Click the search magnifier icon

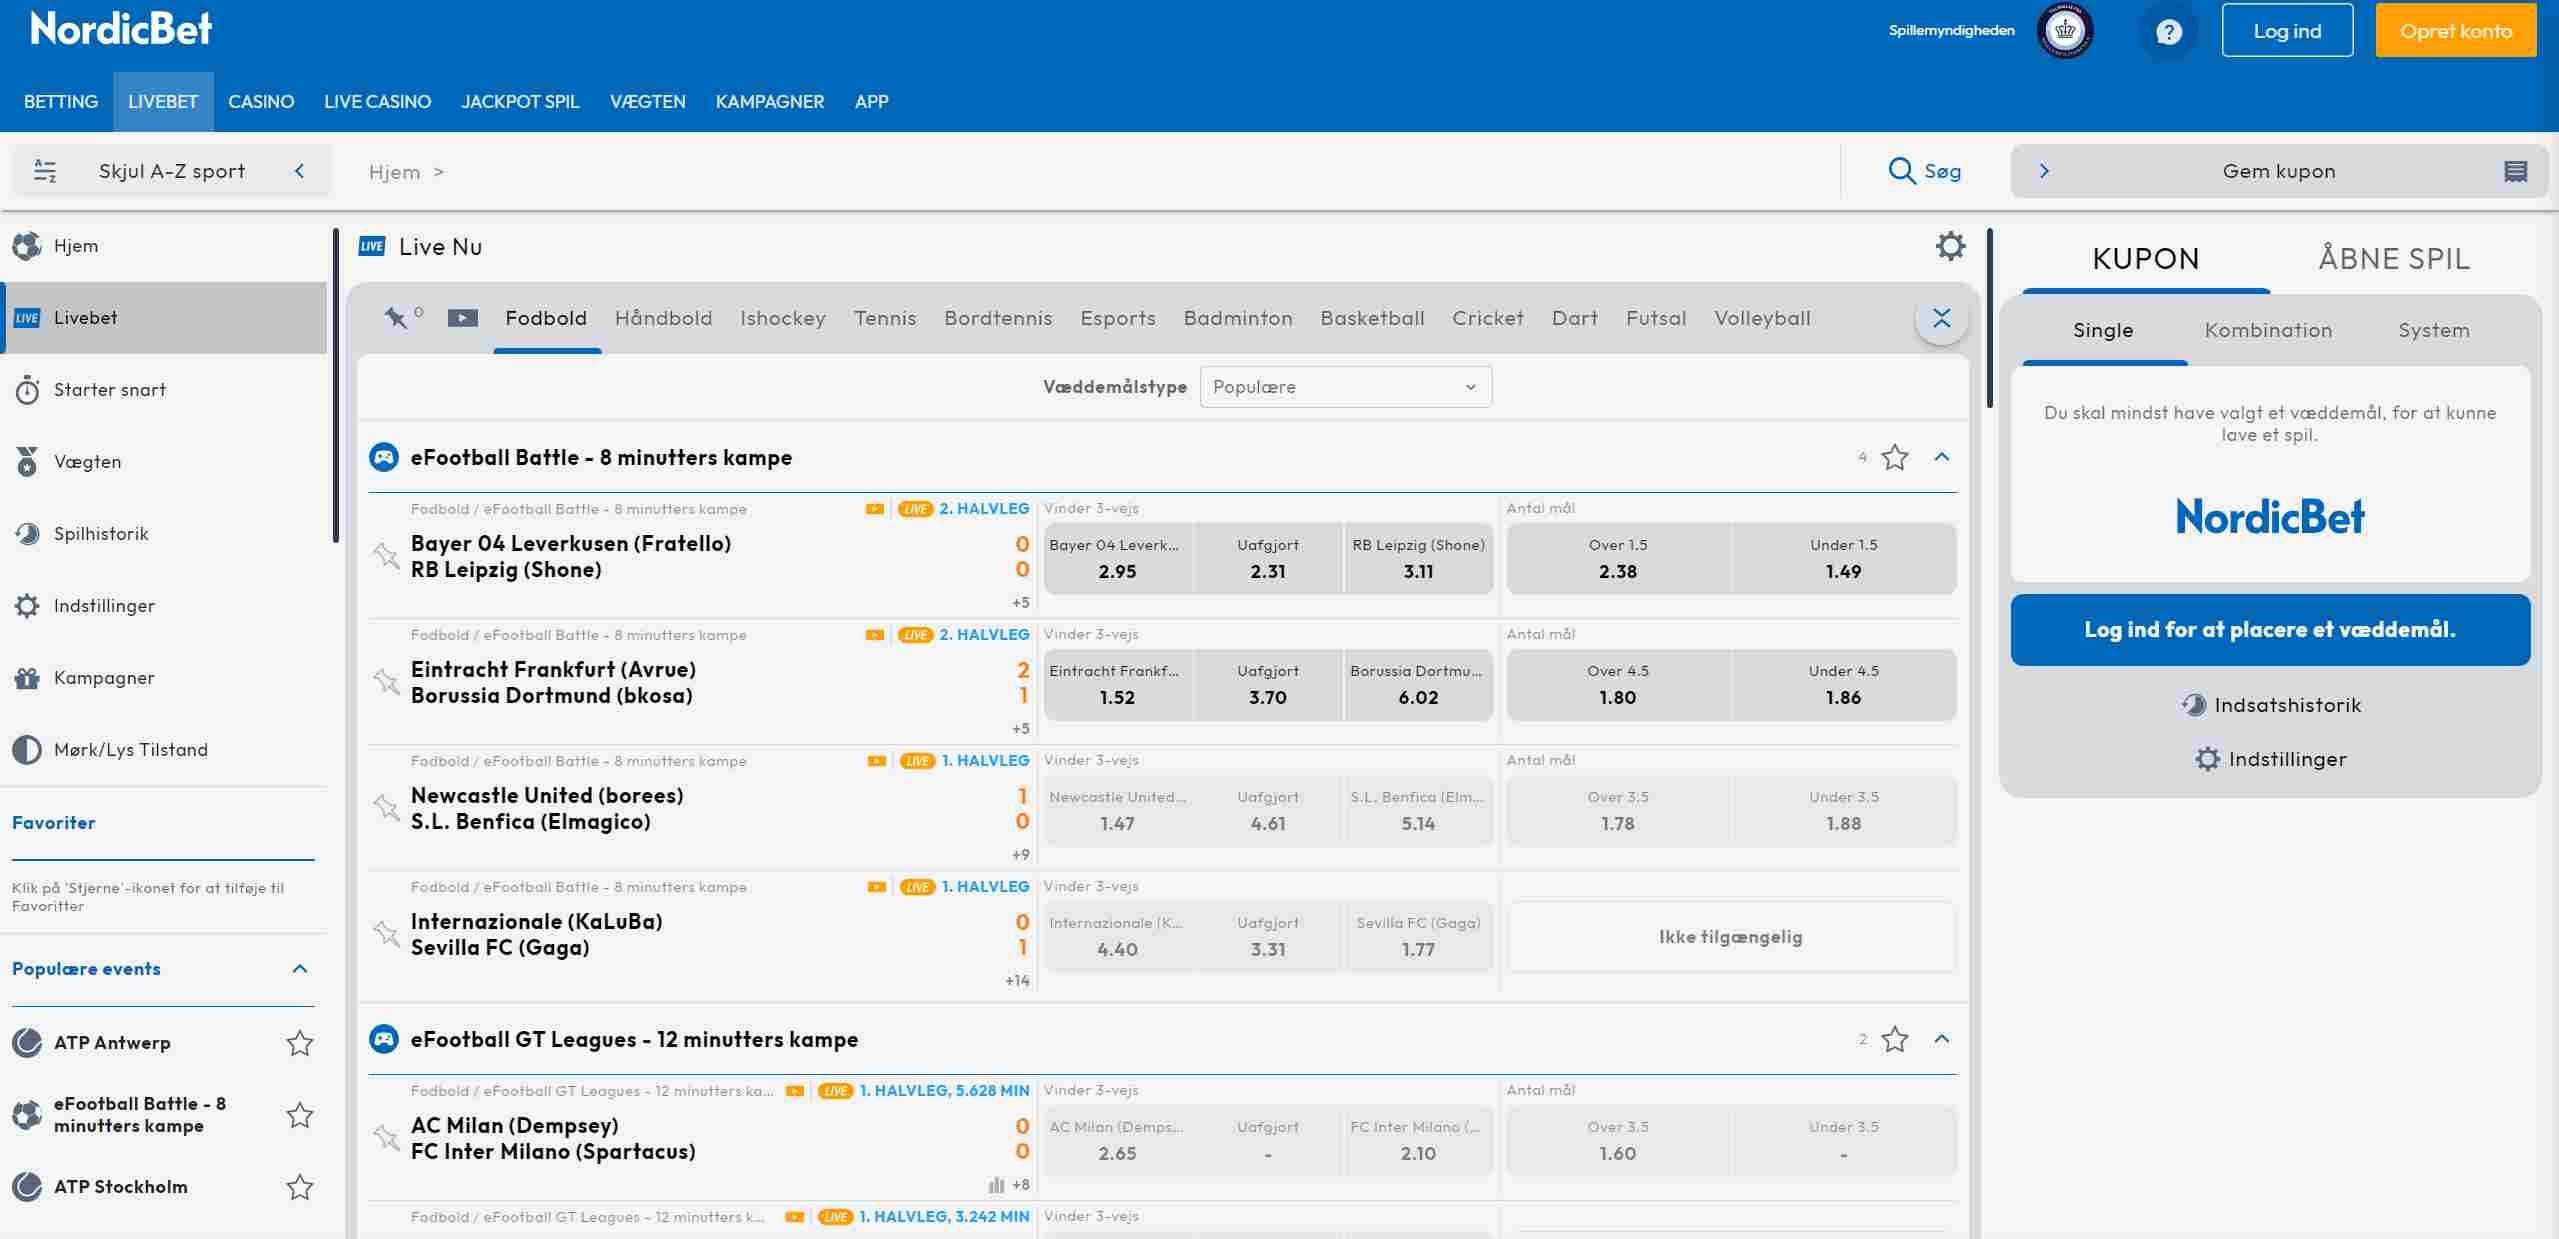(x=1901, y=171)
